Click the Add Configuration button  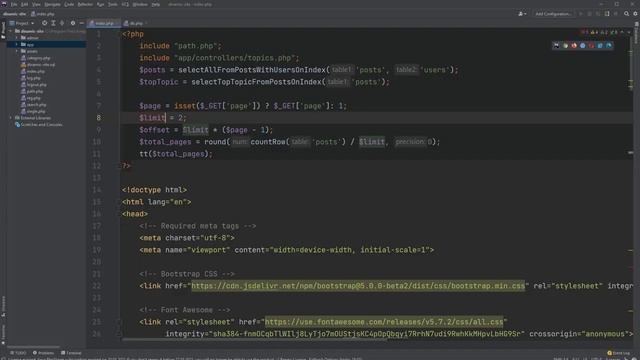pos(553,14)
